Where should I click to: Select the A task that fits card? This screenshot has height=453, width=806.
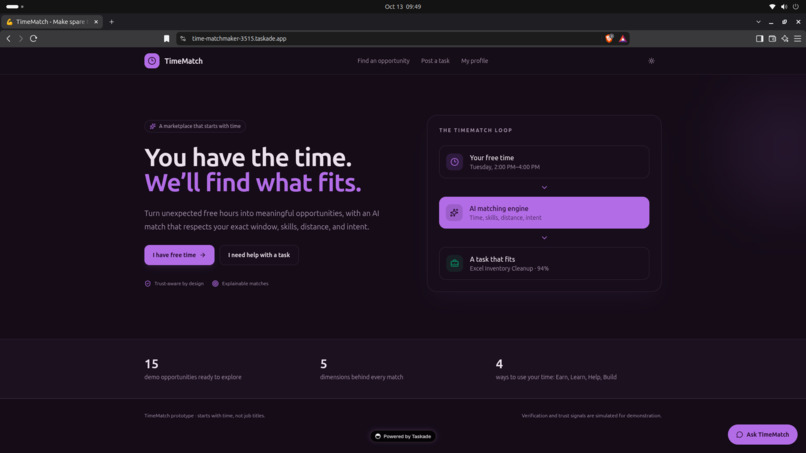544,263
